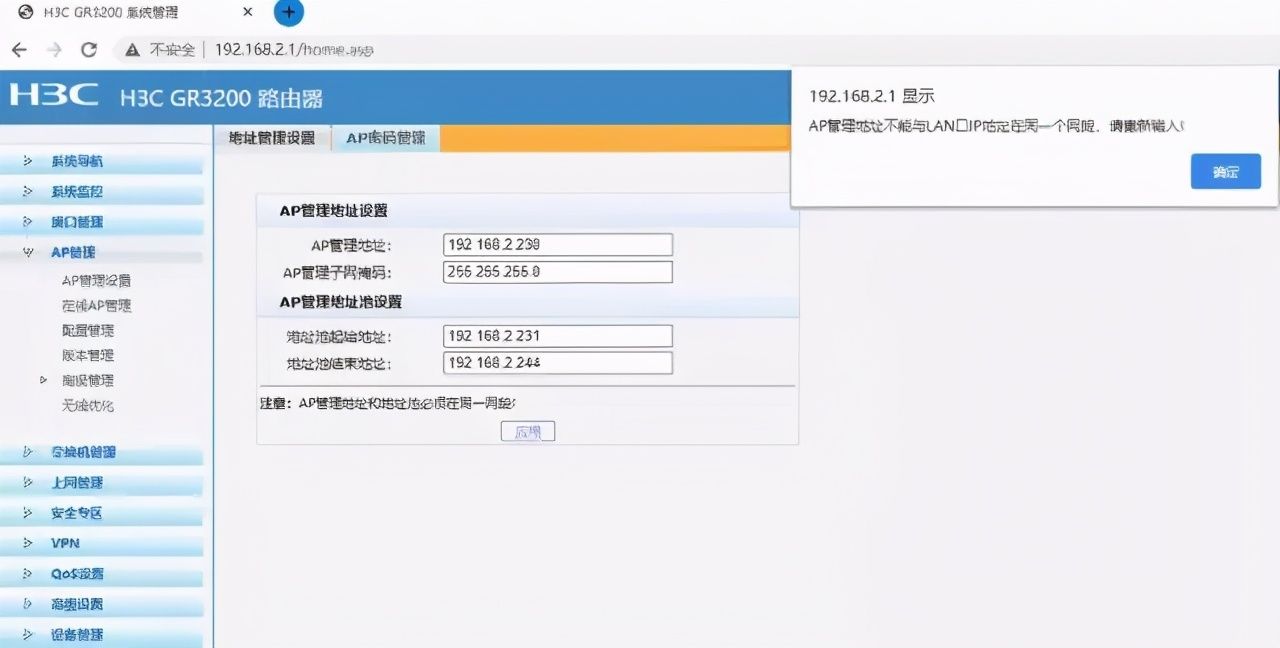Viewport: 1280px width, 648px height.
Task: Click the address bar URL 192.168.2.1
Action: 294,49
